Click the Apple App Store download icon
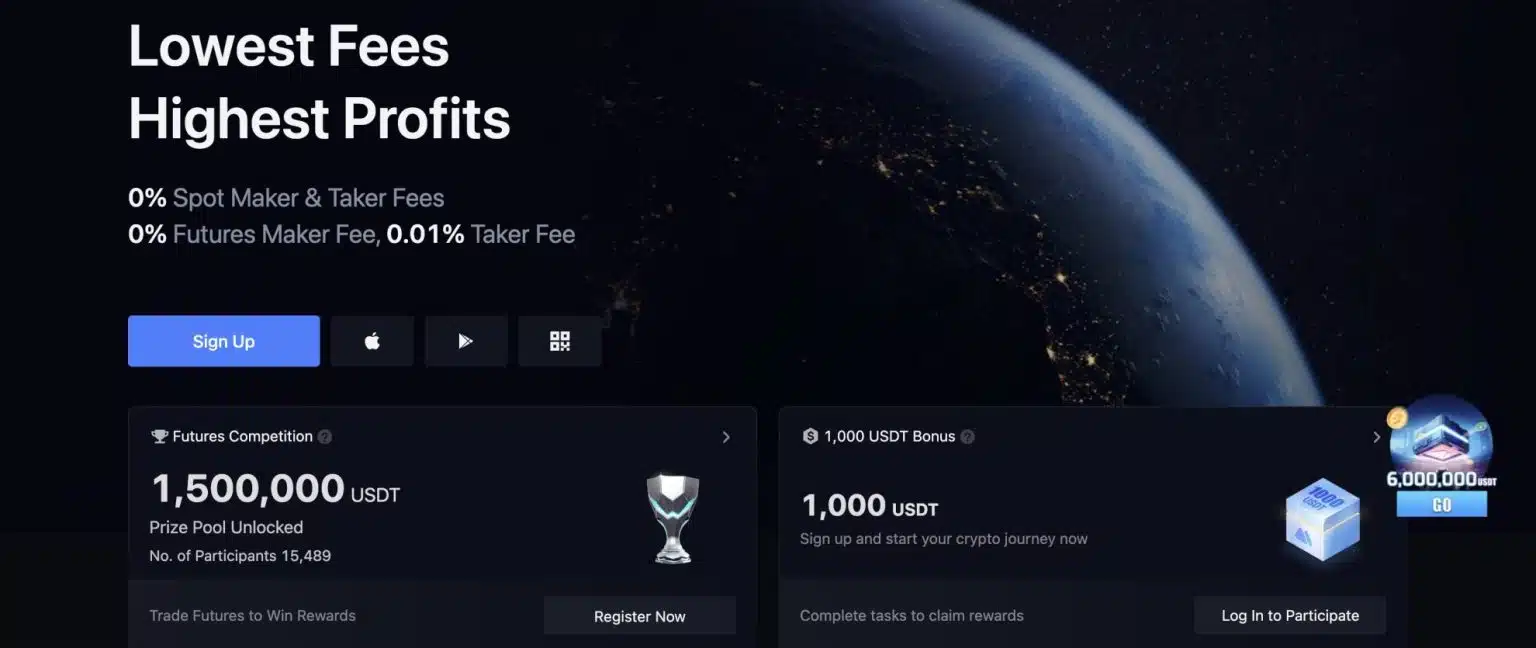The height and width of the screenshot is (648, 1536). [x=372, y=341]
